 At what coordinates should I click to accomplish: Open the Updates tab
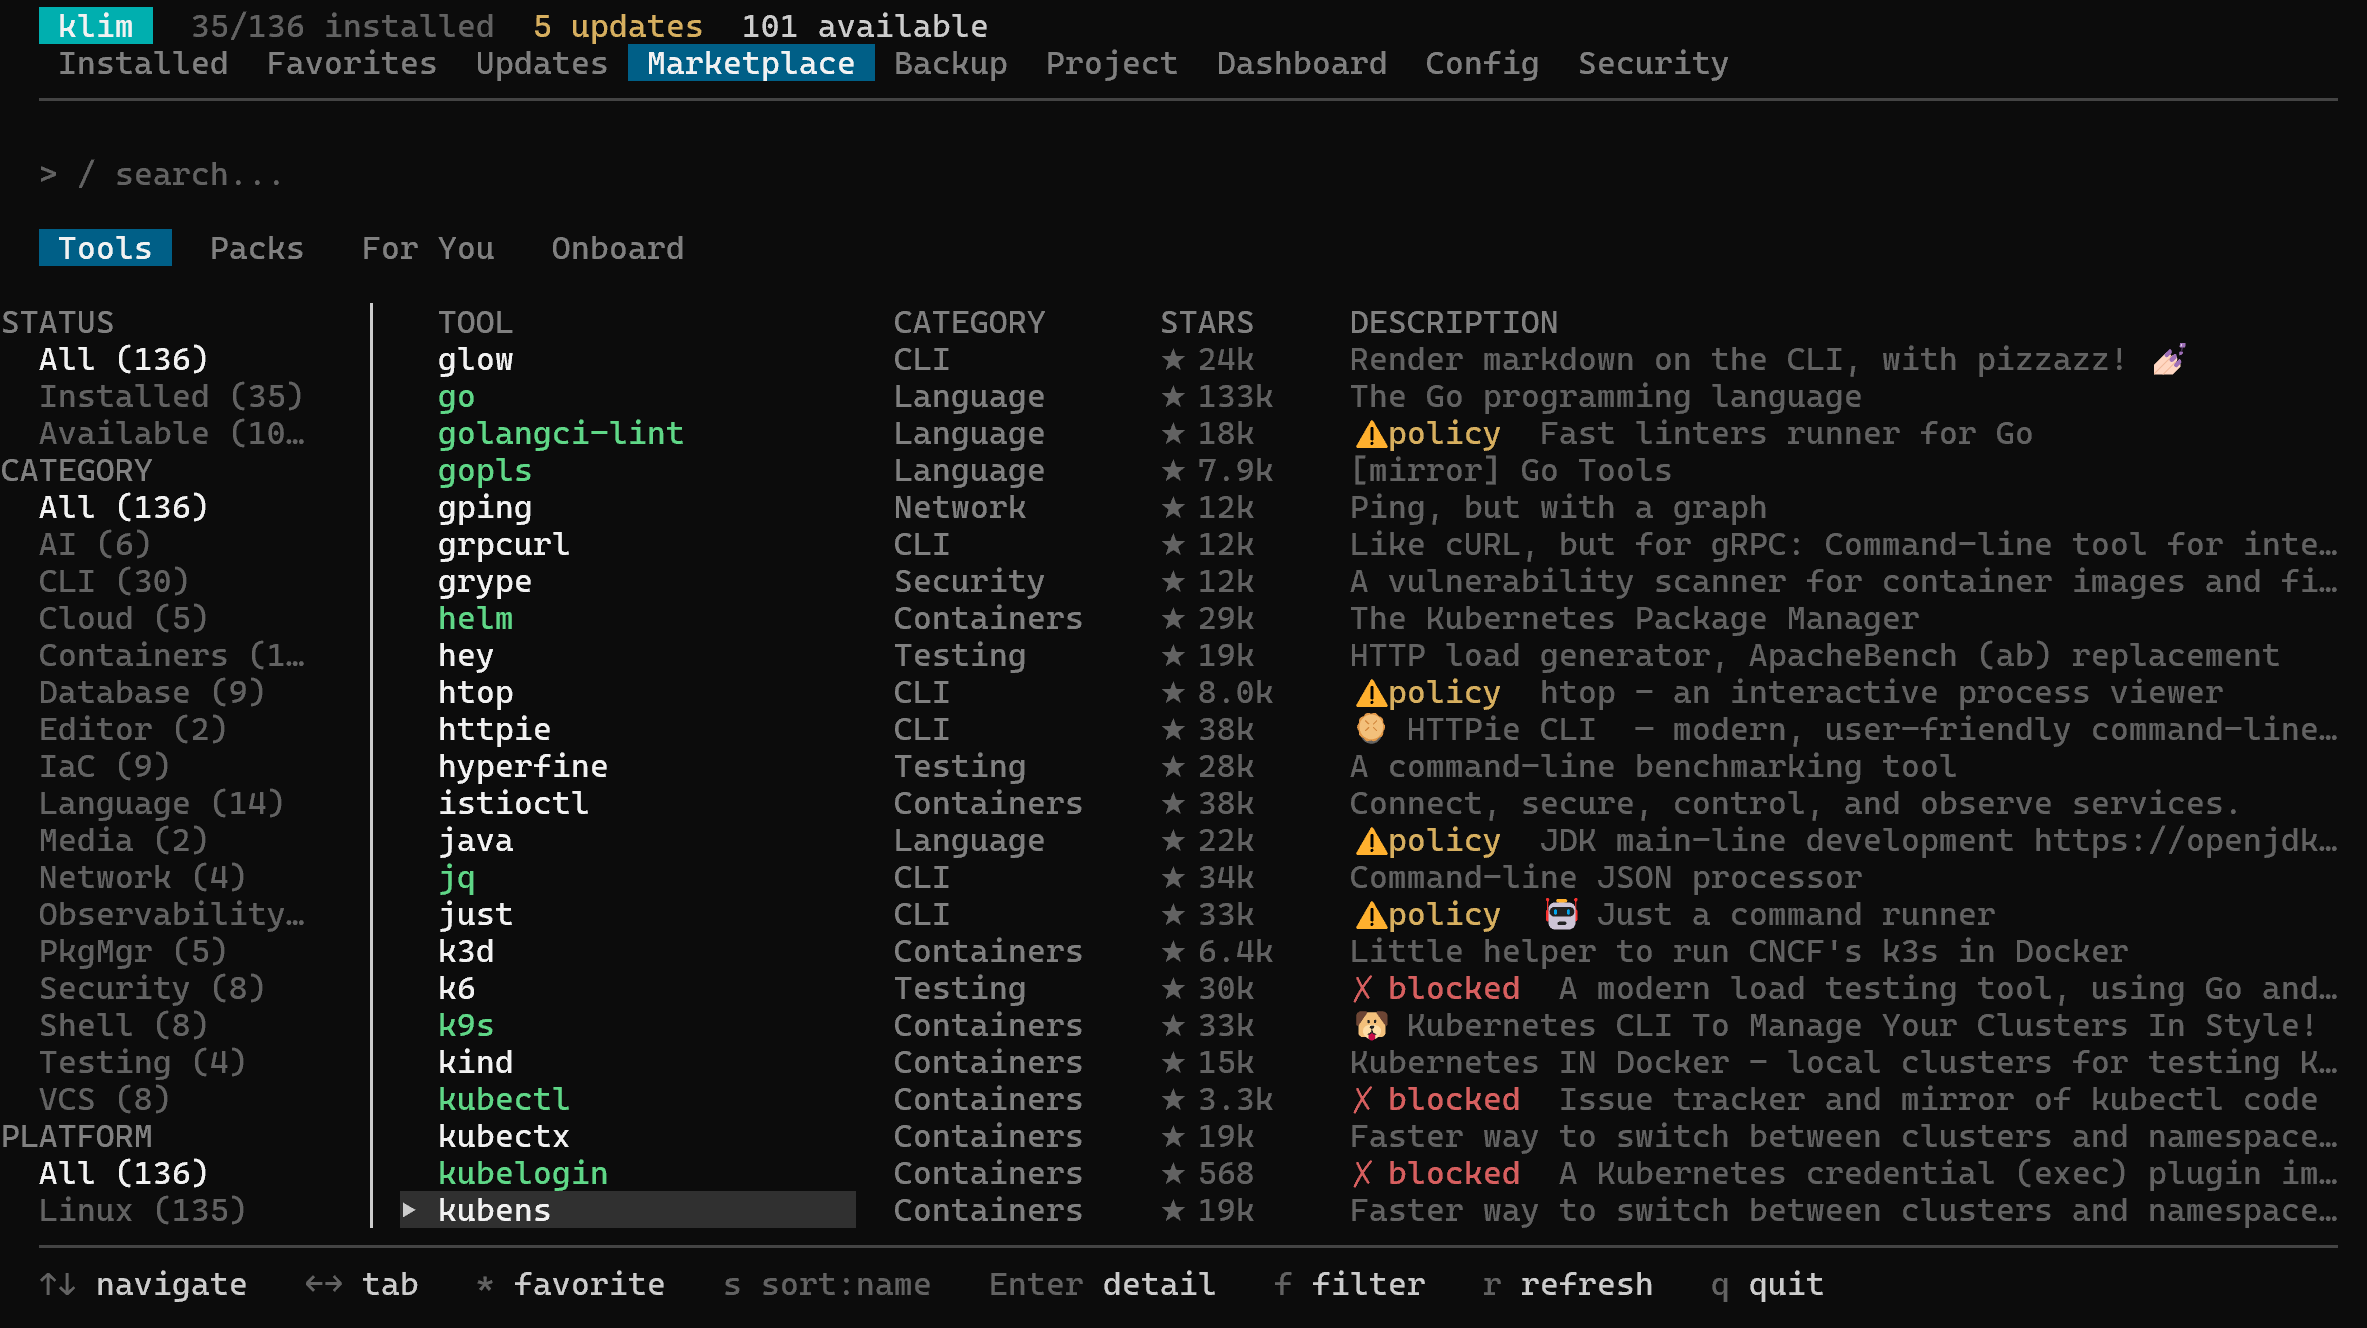(x=542, y=63)
